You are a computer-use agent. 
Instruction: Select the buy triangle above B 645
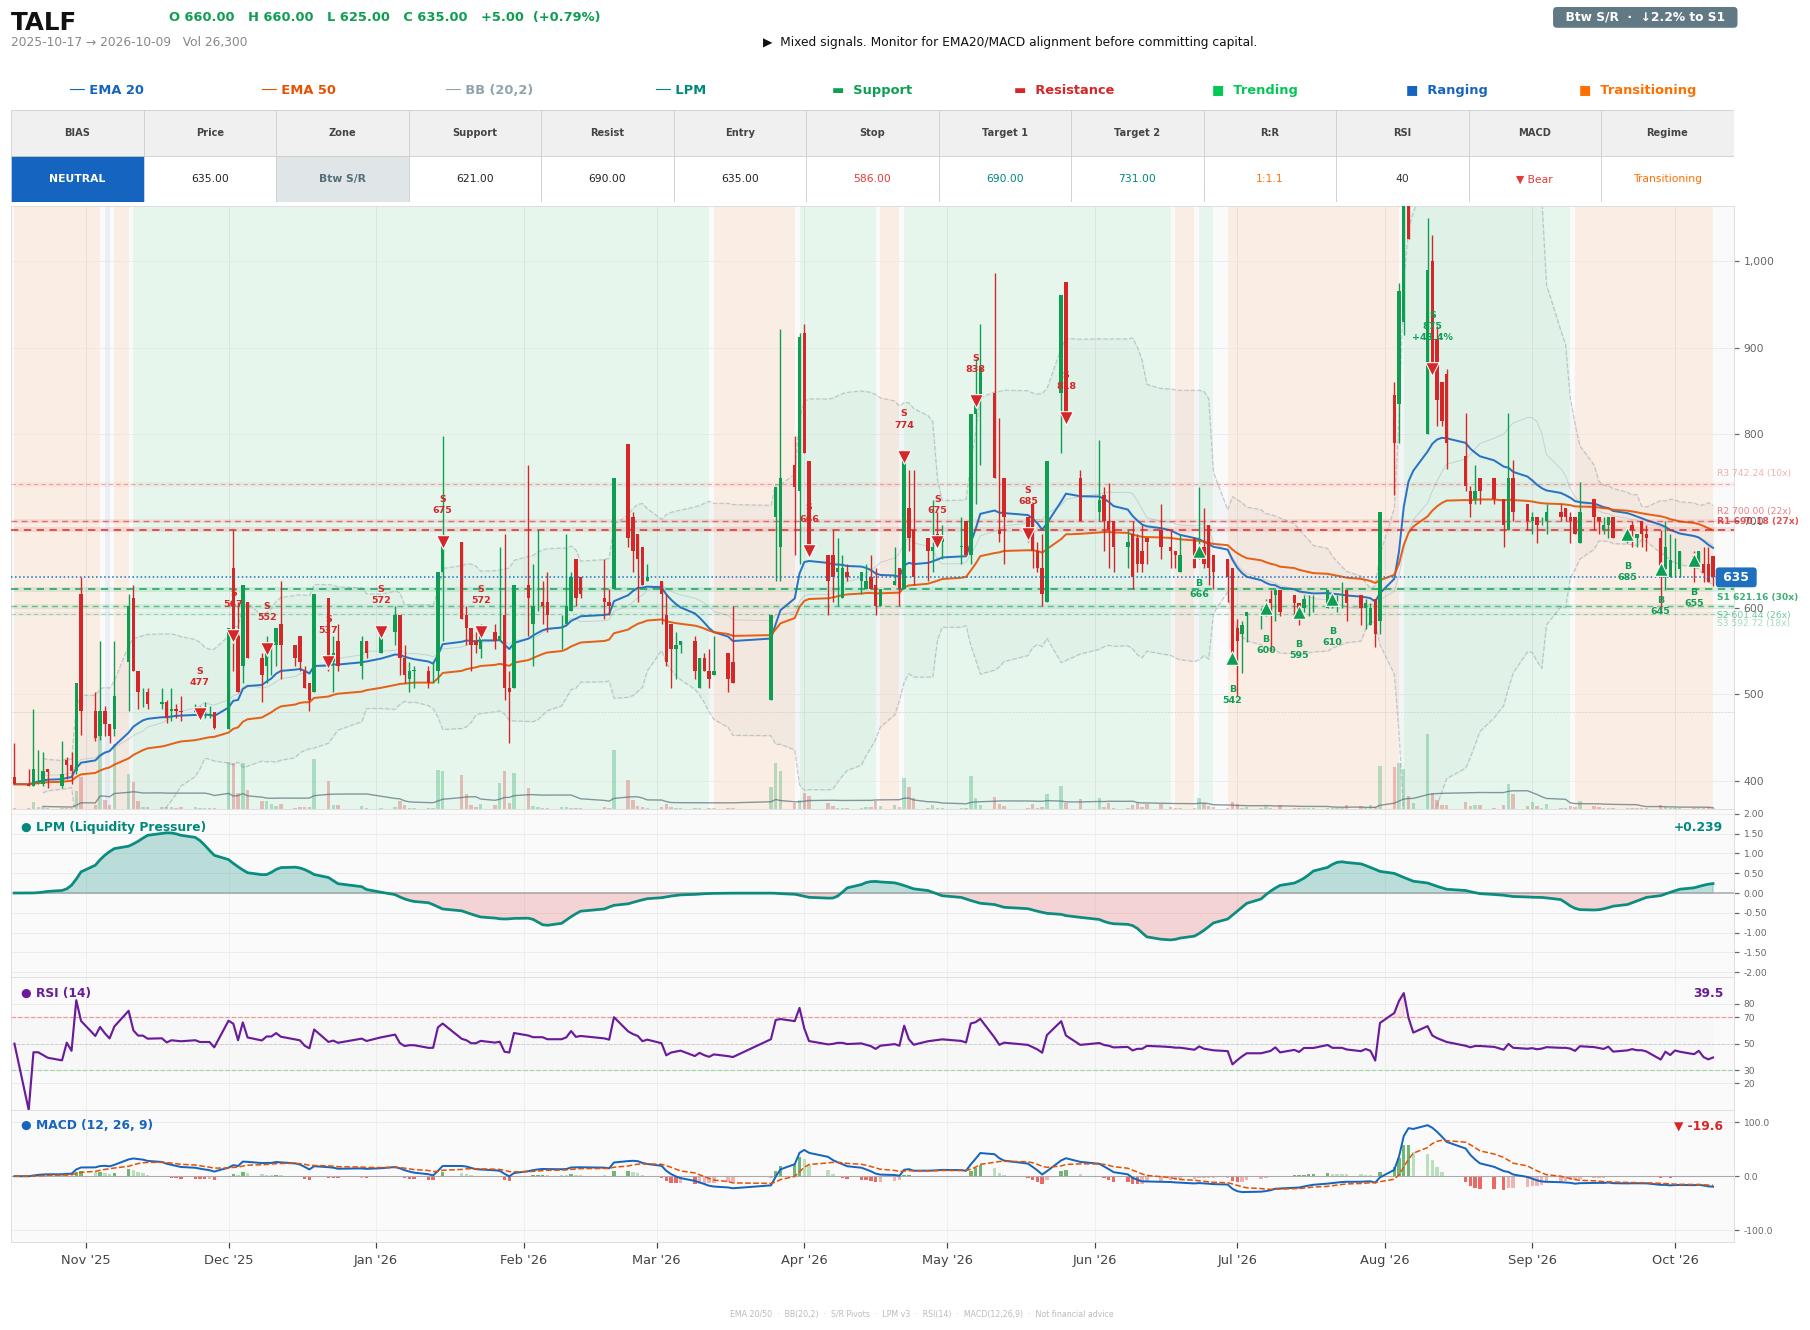coord(1661,570)
